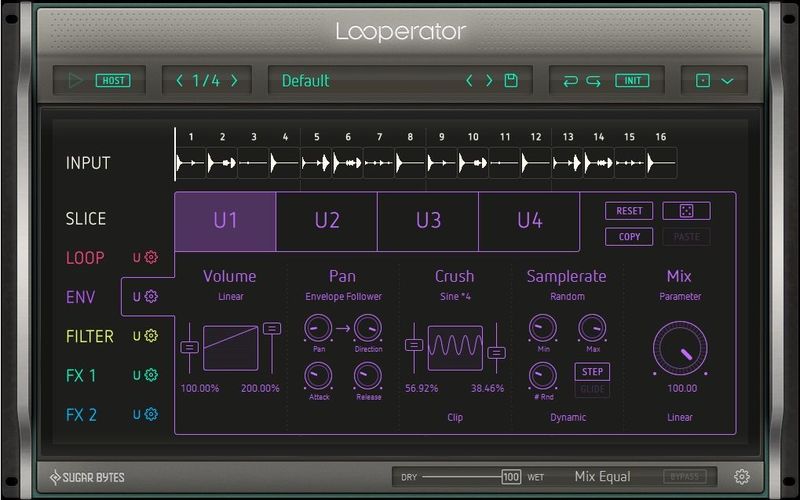Viewport: 800px width, 500px height.
Task: Click the Volume '200.00%' end value
Action: [260, 388]
